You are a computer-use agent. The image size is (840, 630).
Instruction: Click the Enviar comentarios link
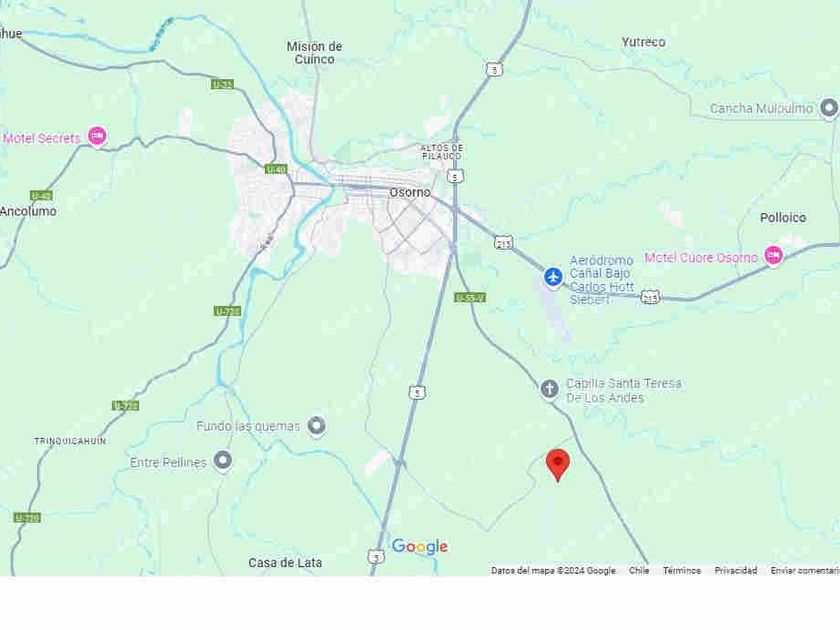pyautogui.click(x=805, y=571)
